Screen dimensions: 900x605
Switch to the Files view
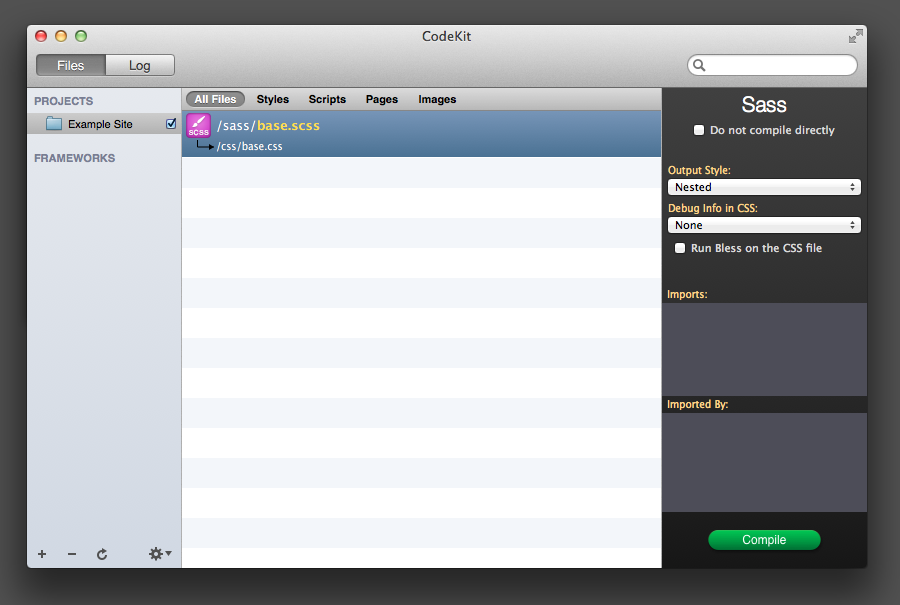click(71, 65)
